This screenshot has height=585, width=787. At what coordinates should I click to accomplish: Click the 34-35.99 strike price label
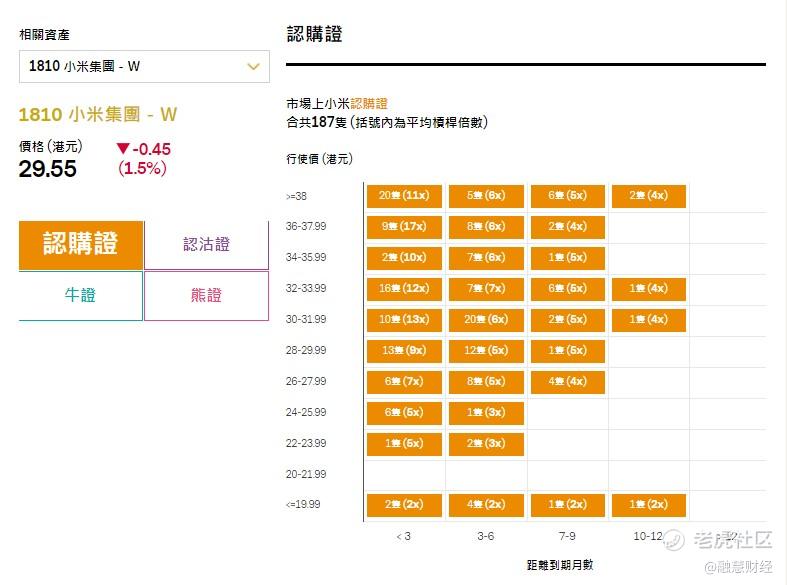(306, 257)
